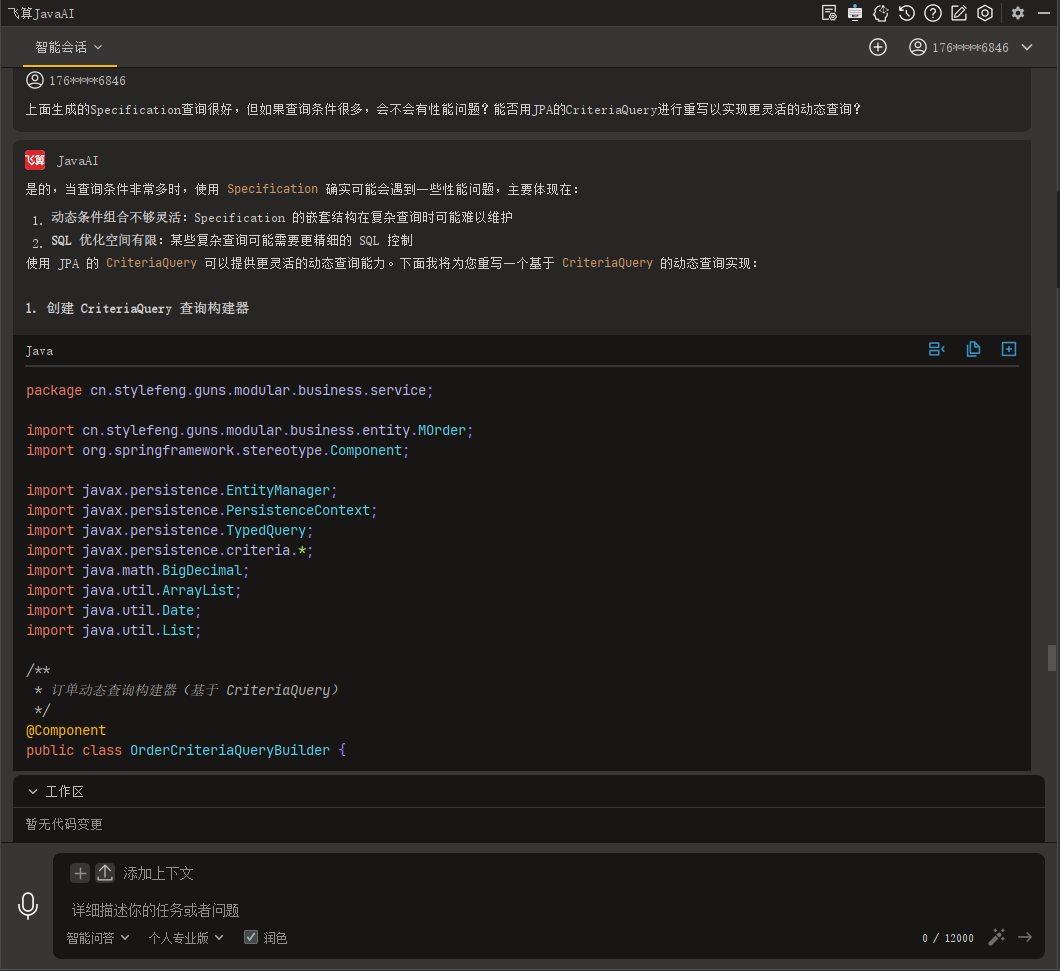Click user avatar next to message 176****6846

tap(34, 80)
